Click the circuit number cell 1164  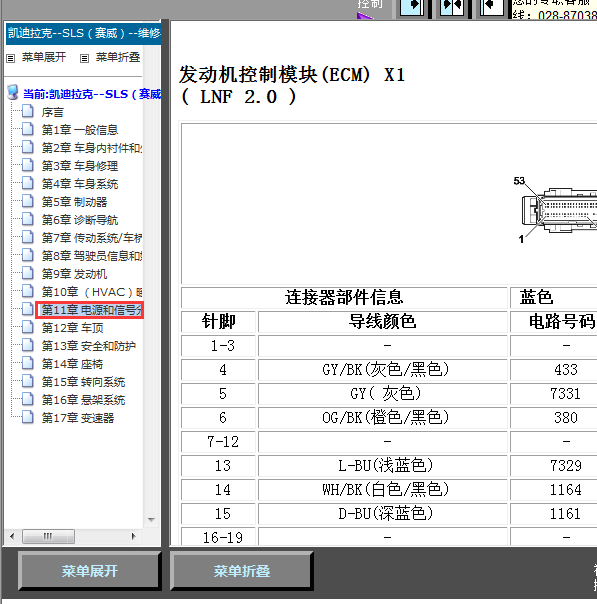coord(555,490)
